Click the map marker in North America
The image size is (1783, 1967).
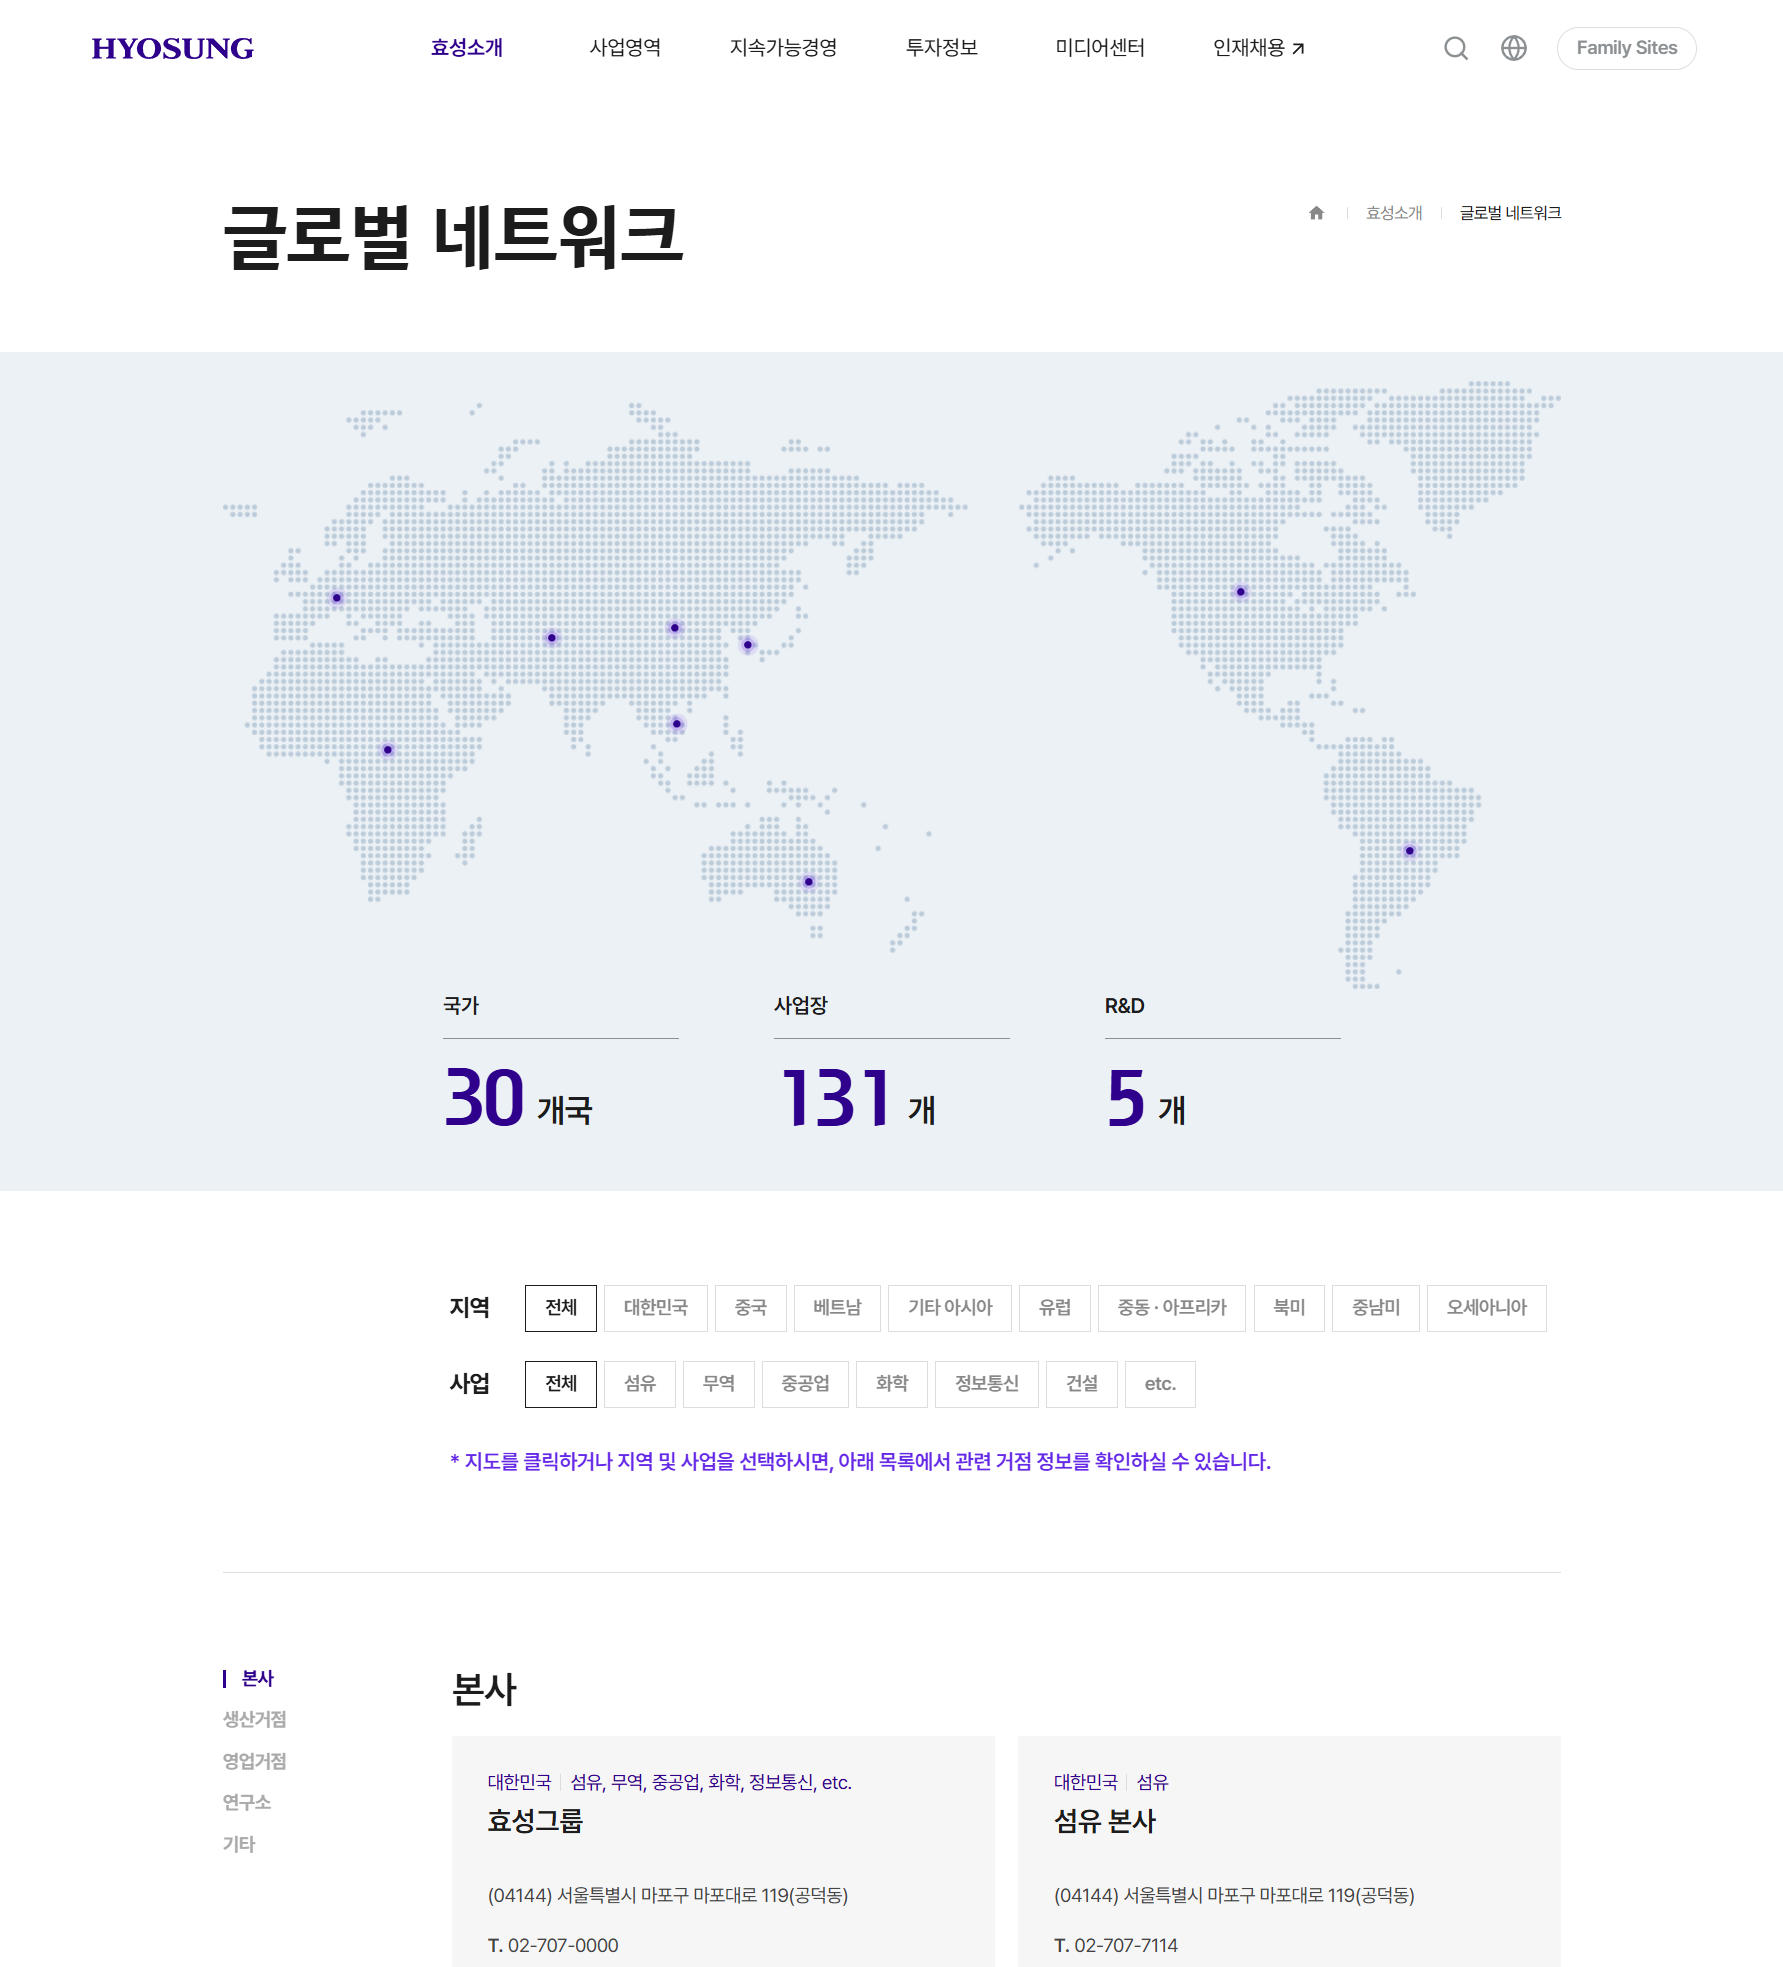click(x=1241, y=592)
